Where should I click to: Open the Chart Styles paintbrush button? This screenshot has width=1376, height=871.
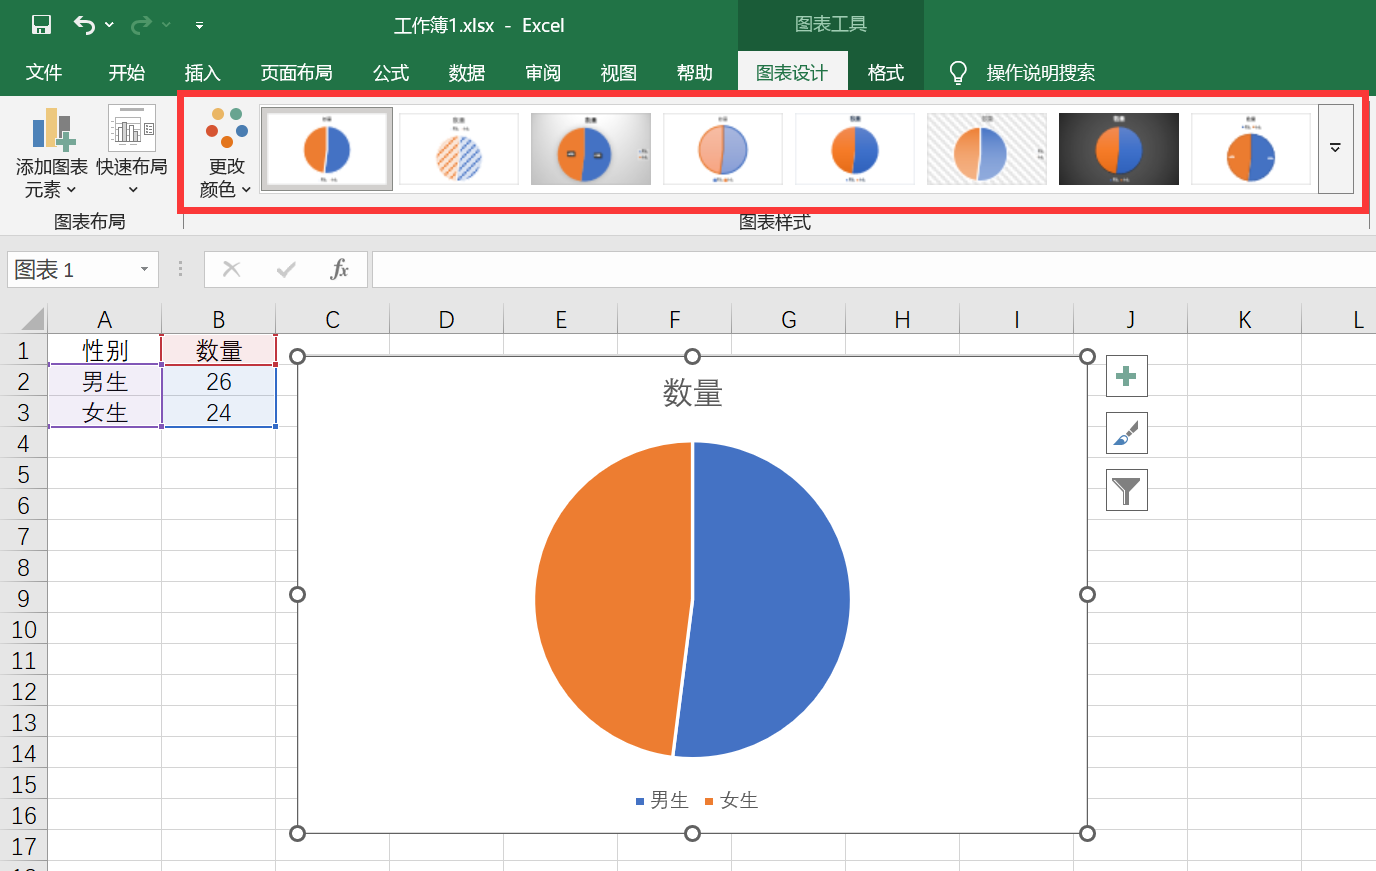(1126, 434)
